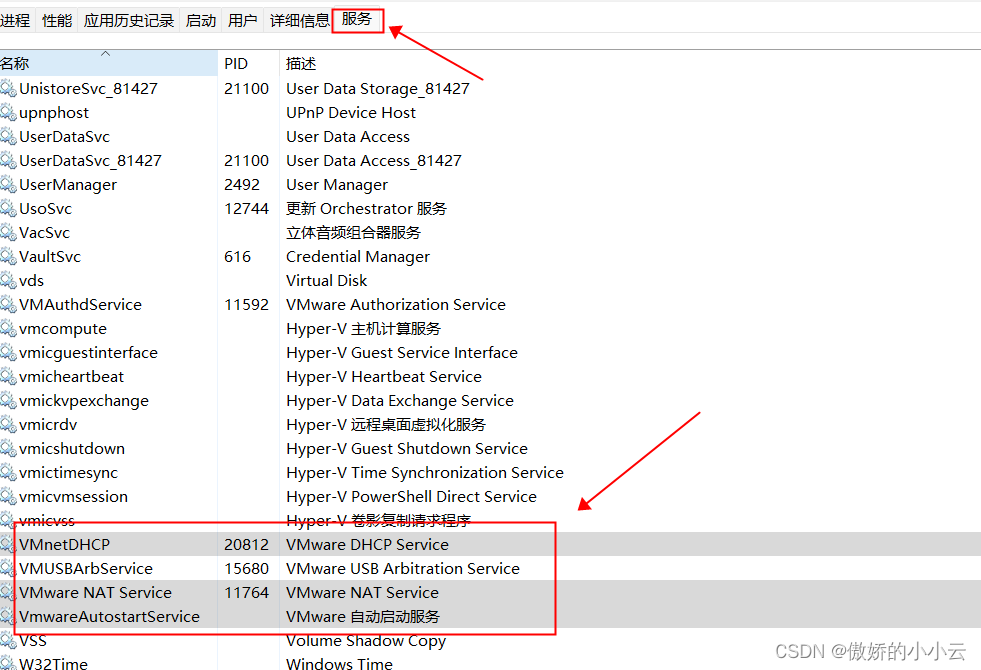This screenshot has height=670, width=981.
Task: Select the VMnetDHCP service name
Action: pyautogui.click(x=64, y=544)
